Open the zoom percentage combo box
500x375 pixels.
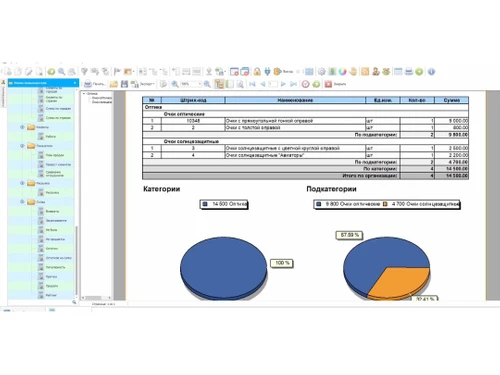point(191,84)
